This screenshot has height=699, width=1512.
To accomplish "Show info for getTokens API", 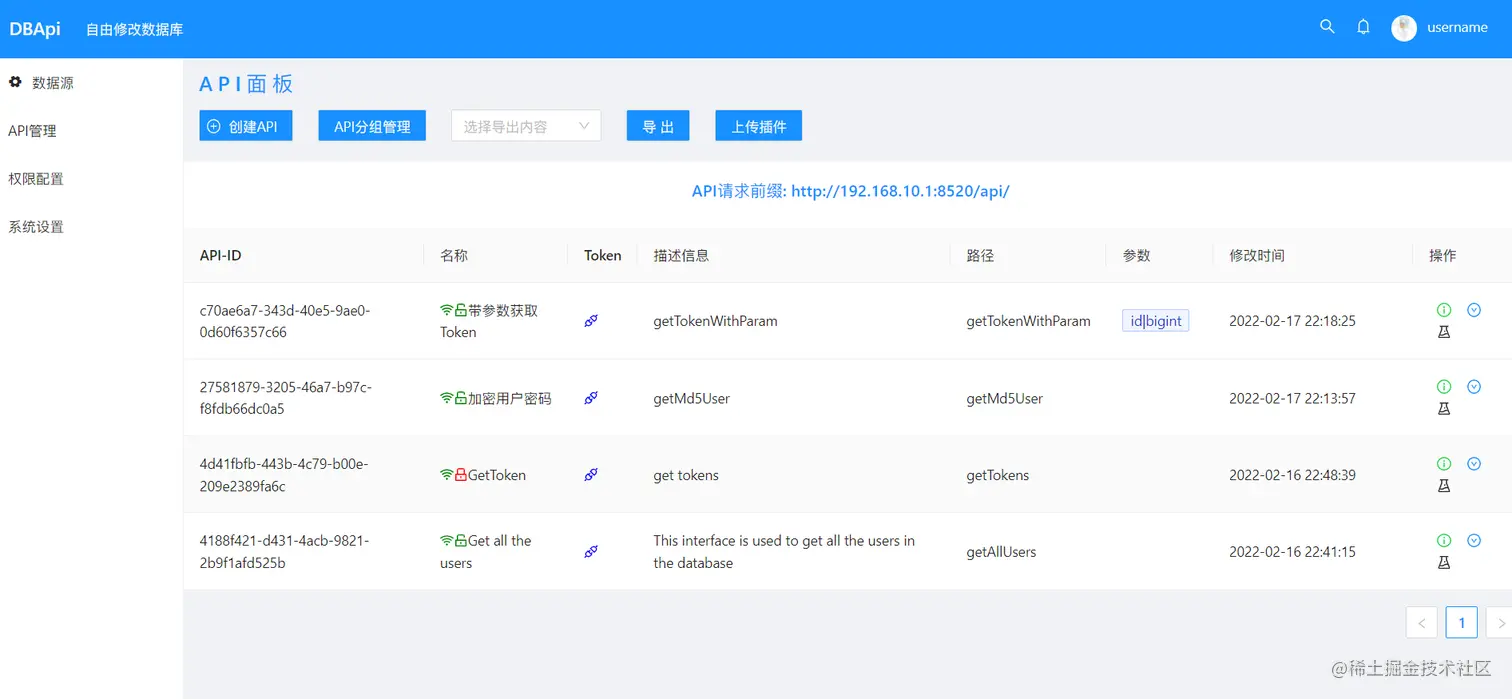I will click(1443, 464).
